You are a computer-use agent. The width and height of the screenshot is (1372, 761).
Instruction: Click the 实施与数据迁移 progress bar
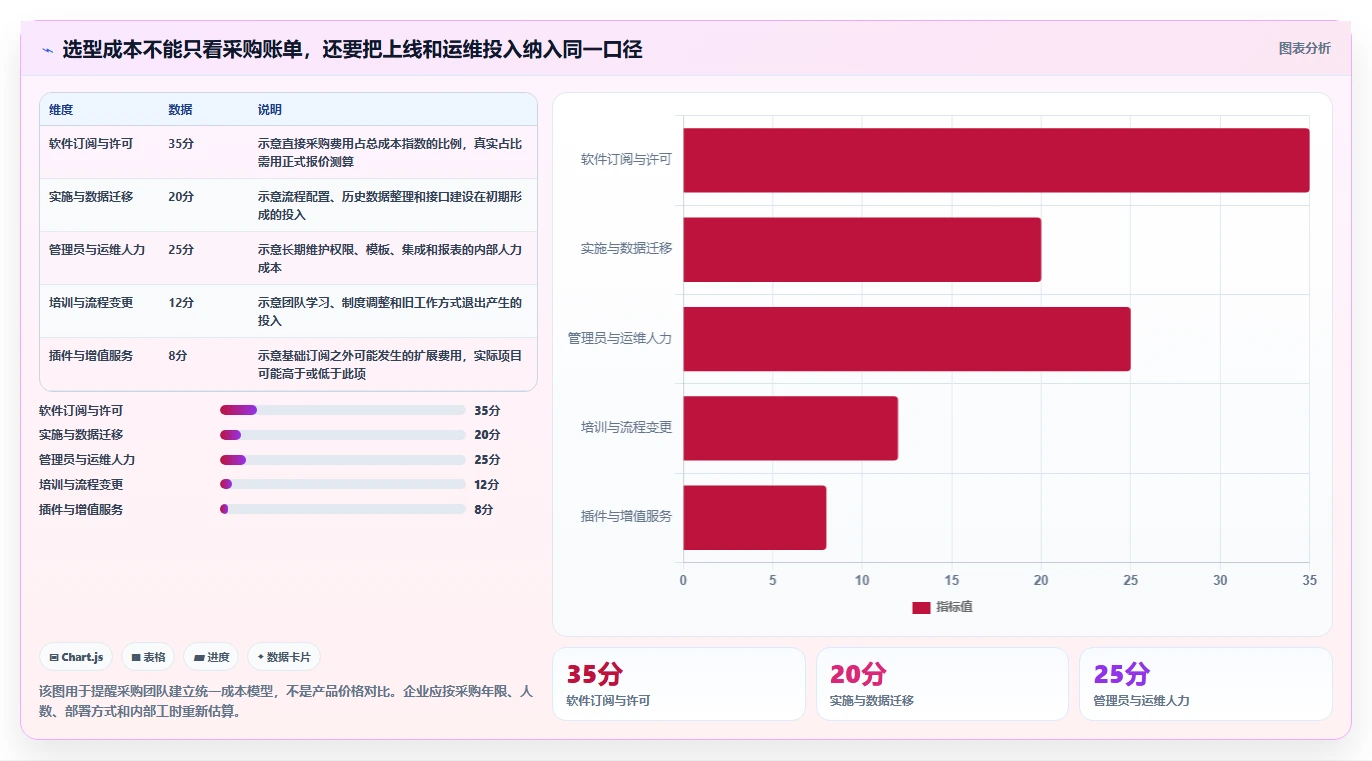(342, 435)
